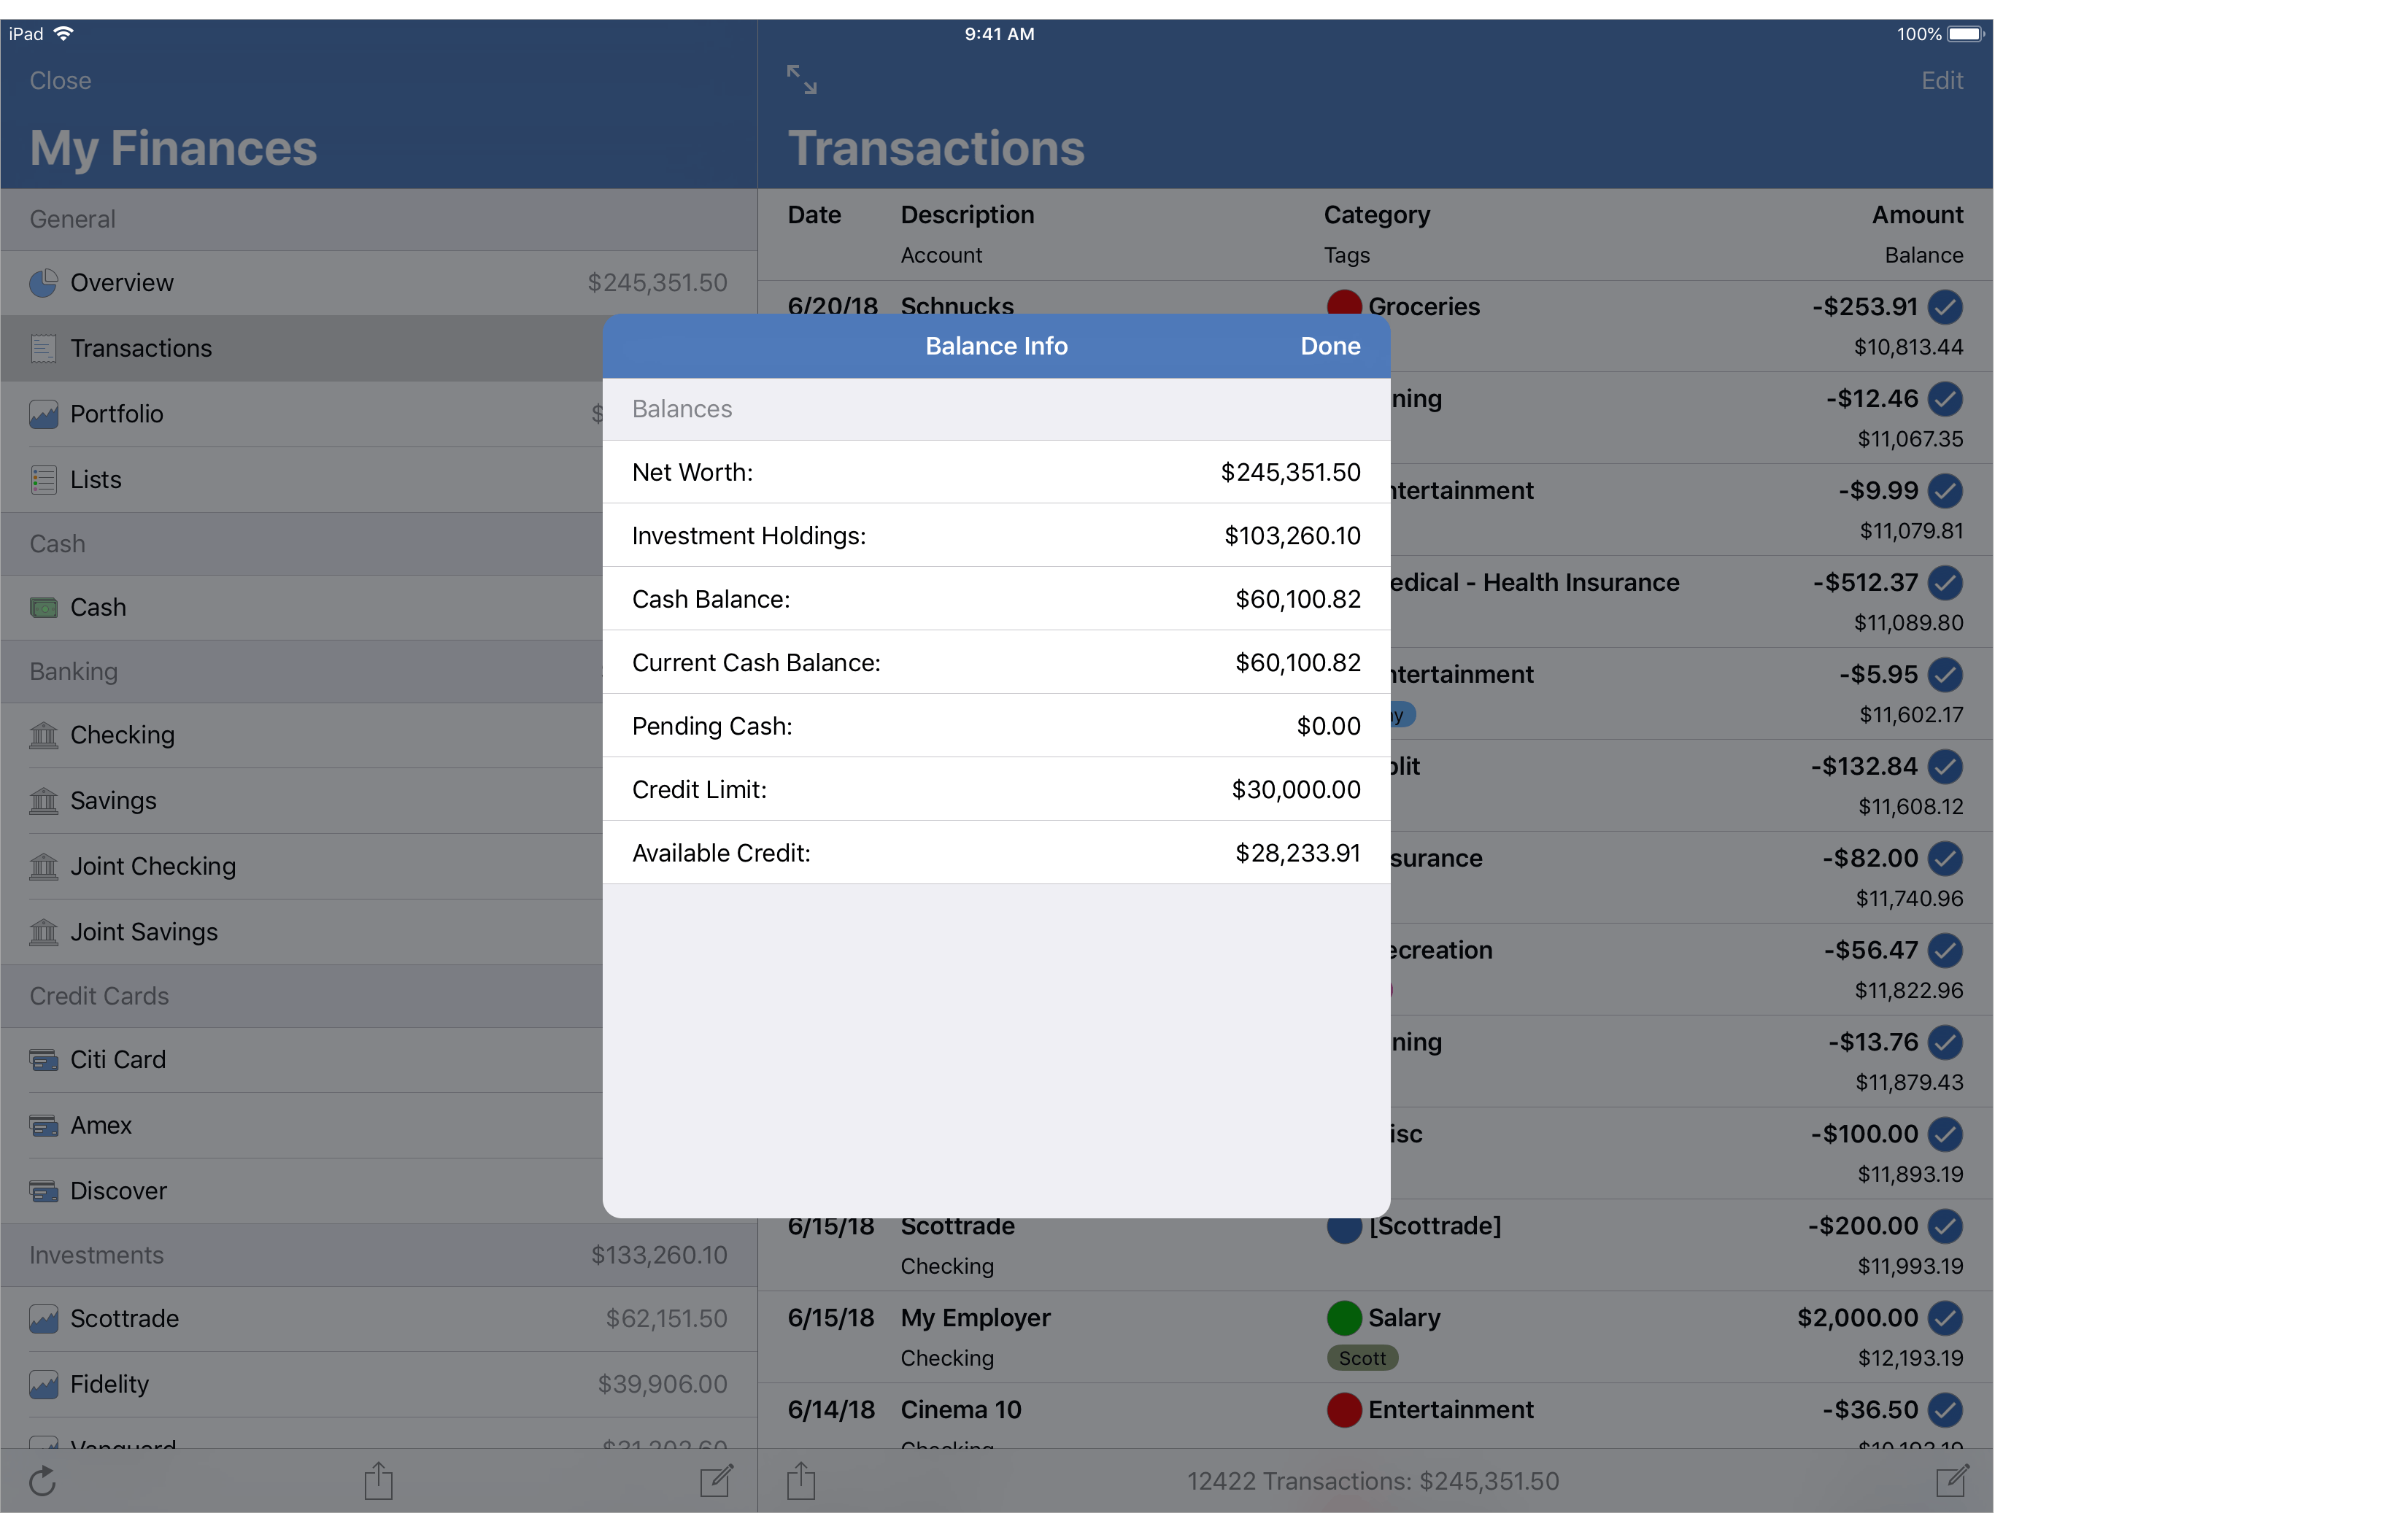
Task: Click the 12422 Transactions total footer
Action: click(1372, 1481)
